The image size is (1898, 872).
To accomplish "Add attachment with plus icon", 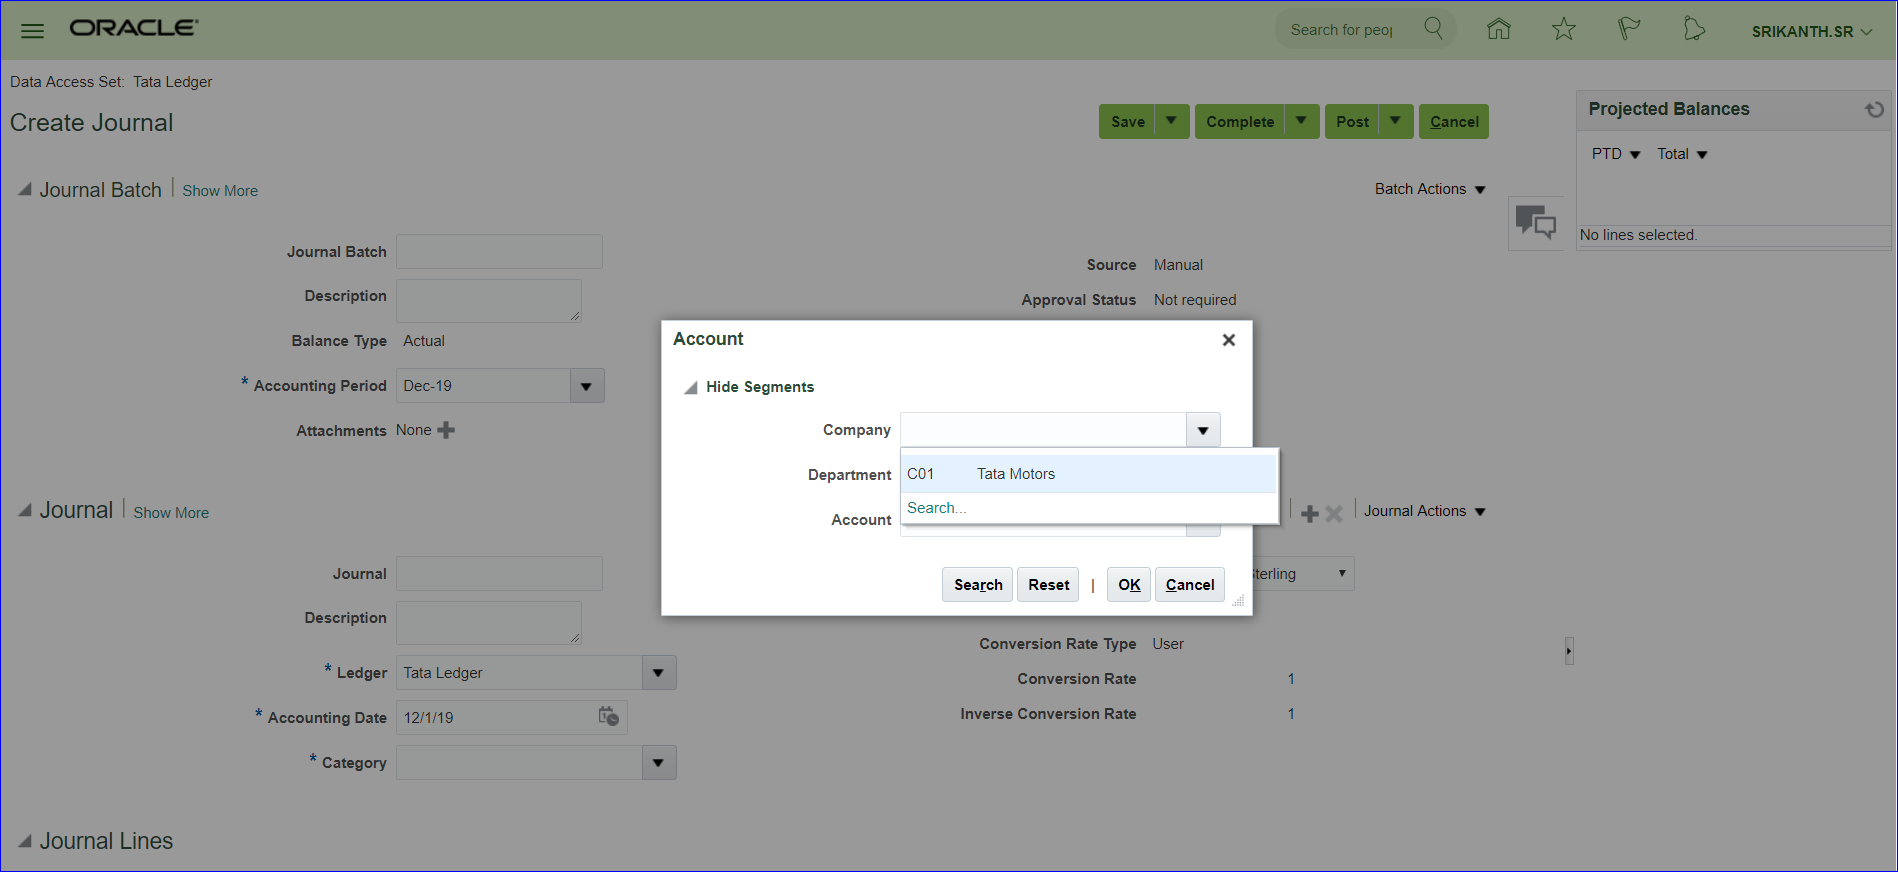I will tap(446, 430).
